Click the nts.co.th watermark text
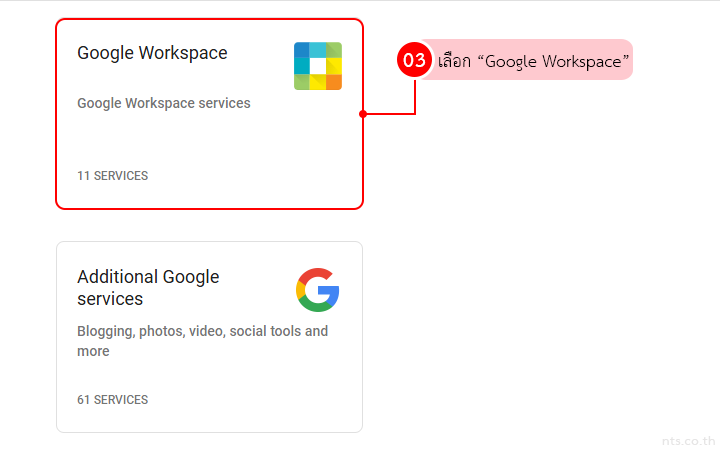 click(689, 440)
